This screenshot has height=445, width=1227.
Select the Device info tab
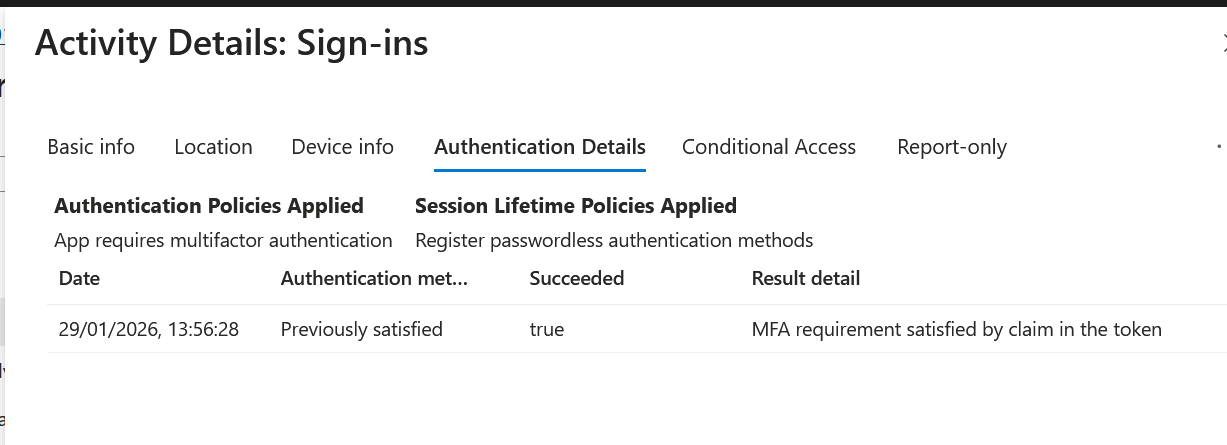click(342, 147)
